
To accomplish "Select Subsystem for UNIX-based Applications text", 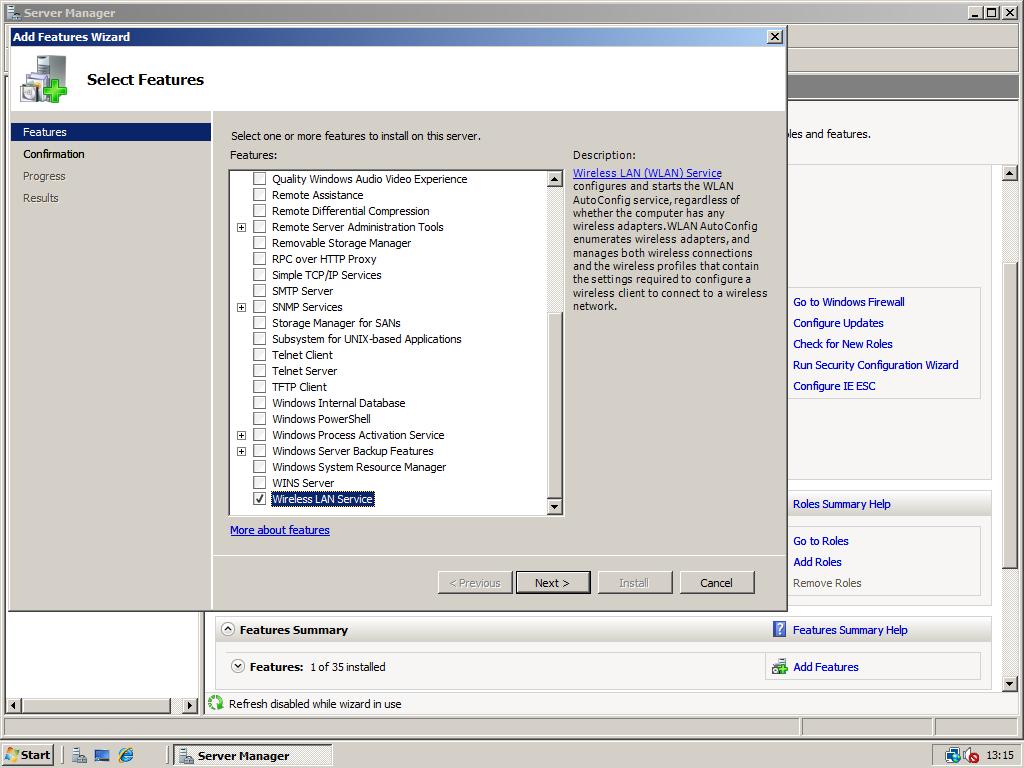I will 366,339.
